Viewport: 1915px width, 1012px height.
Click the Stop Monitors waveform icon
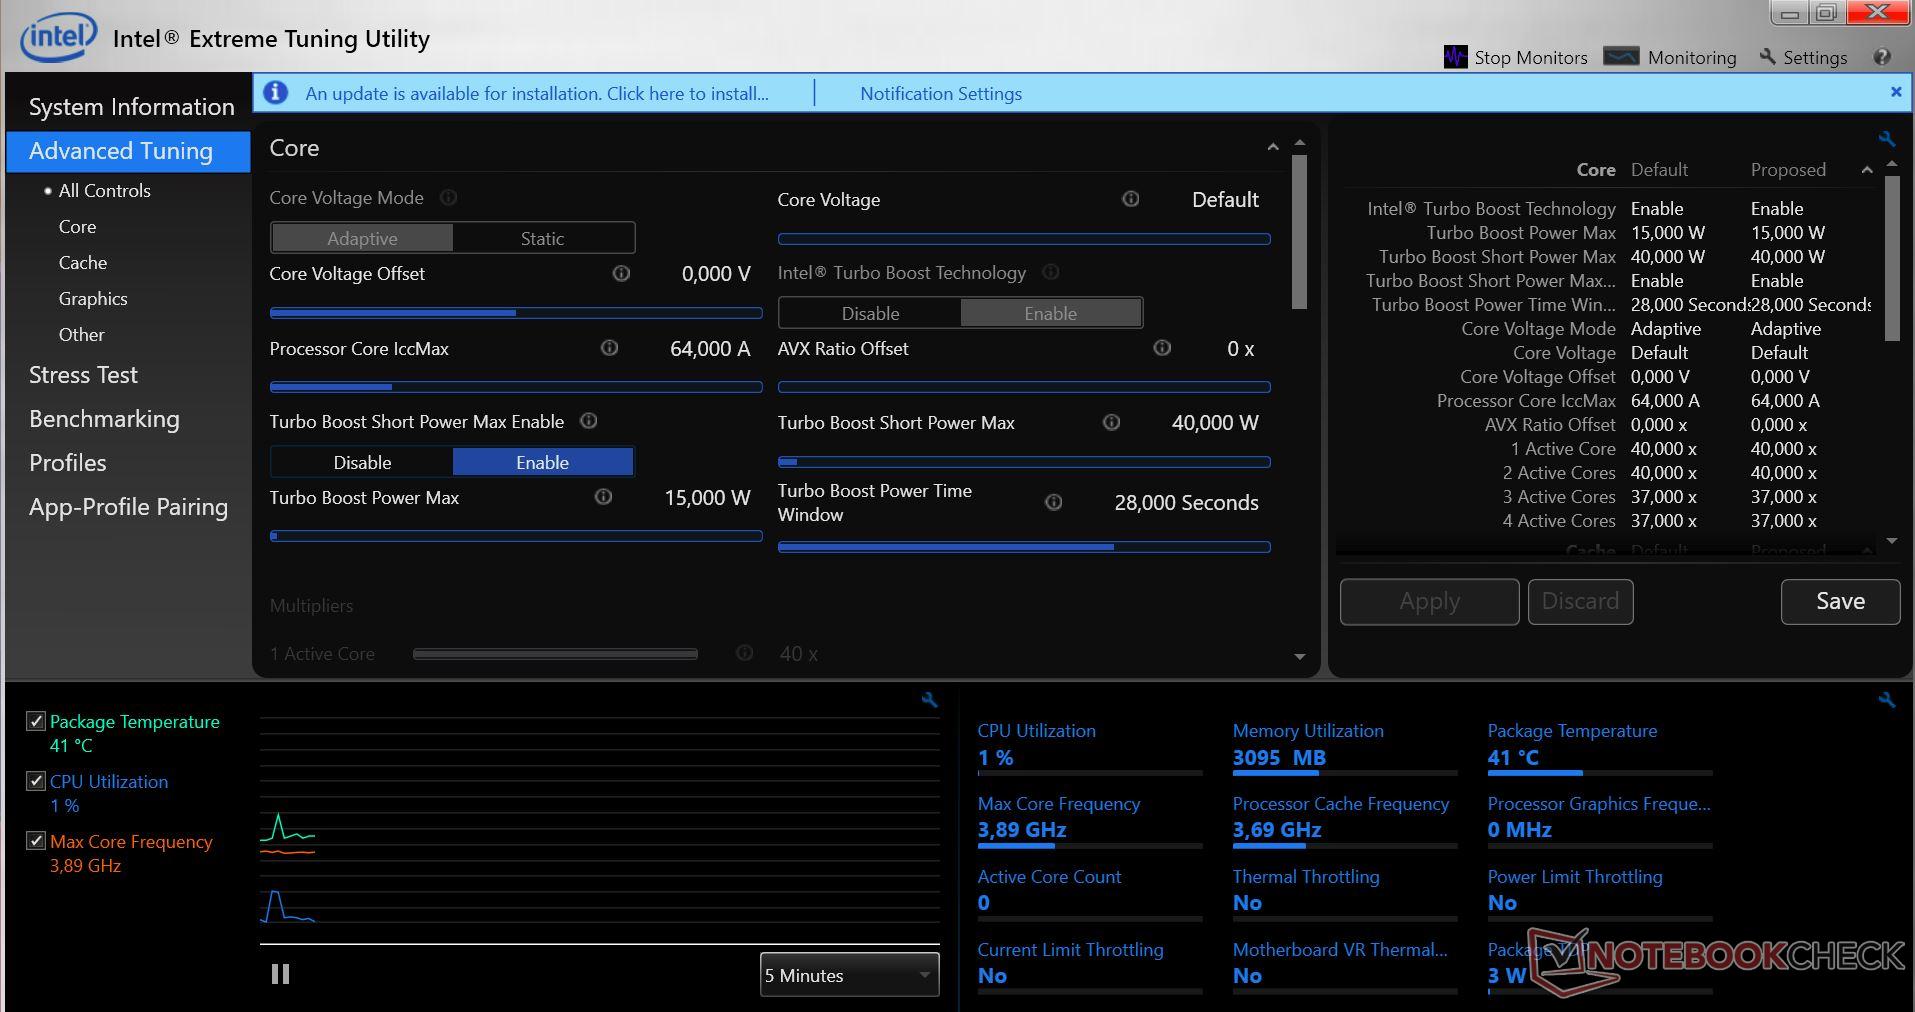pos(1455,57)
